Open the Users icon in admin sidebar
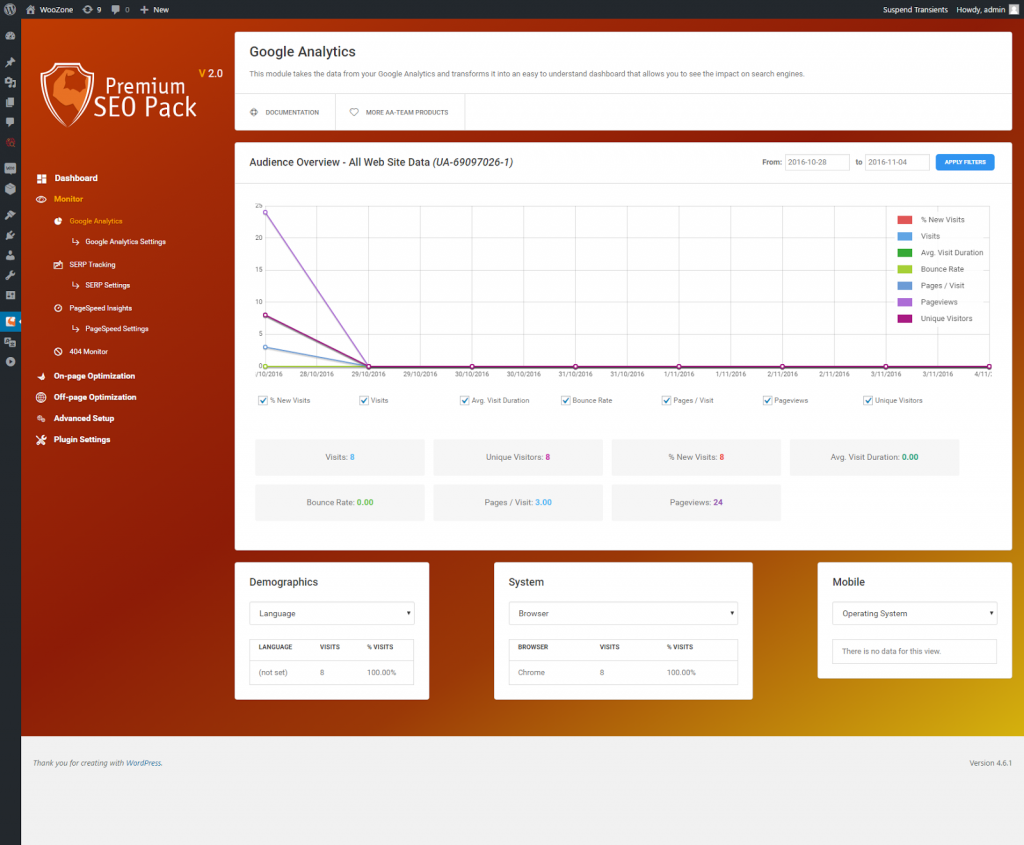This screenshot has height=845, width=1024. point(10,255)
